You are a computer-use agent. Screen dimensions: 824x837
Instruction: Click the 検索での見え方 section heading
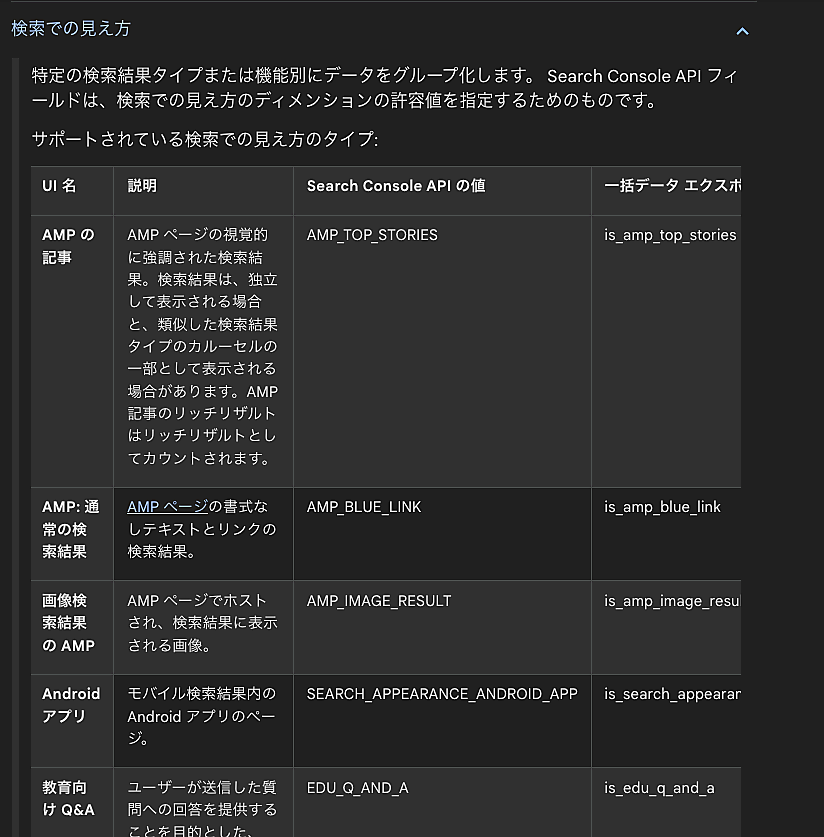pyautogui.click(x=71, y=29)
